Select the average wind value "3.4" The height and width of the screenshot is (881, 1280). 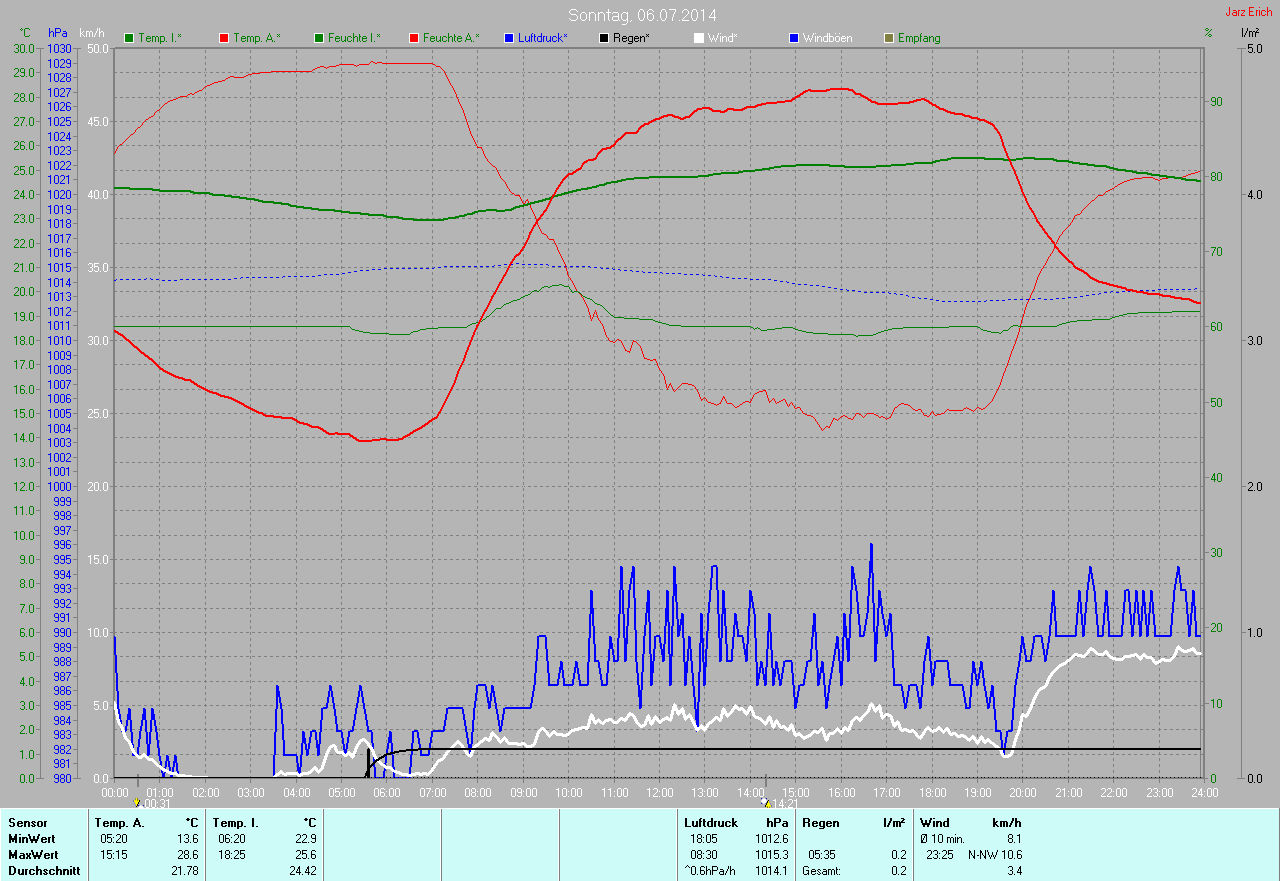pos(1013,871)
